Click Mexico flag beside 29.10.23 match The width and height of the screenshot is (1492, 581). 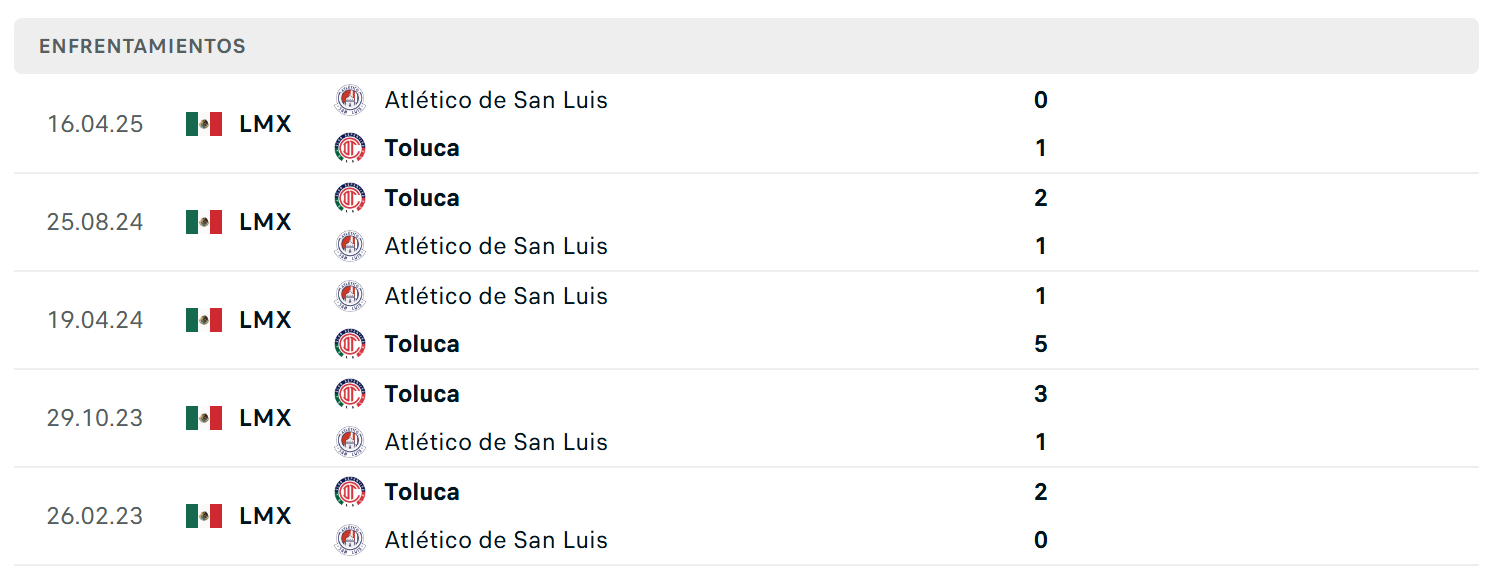(204, 418)
